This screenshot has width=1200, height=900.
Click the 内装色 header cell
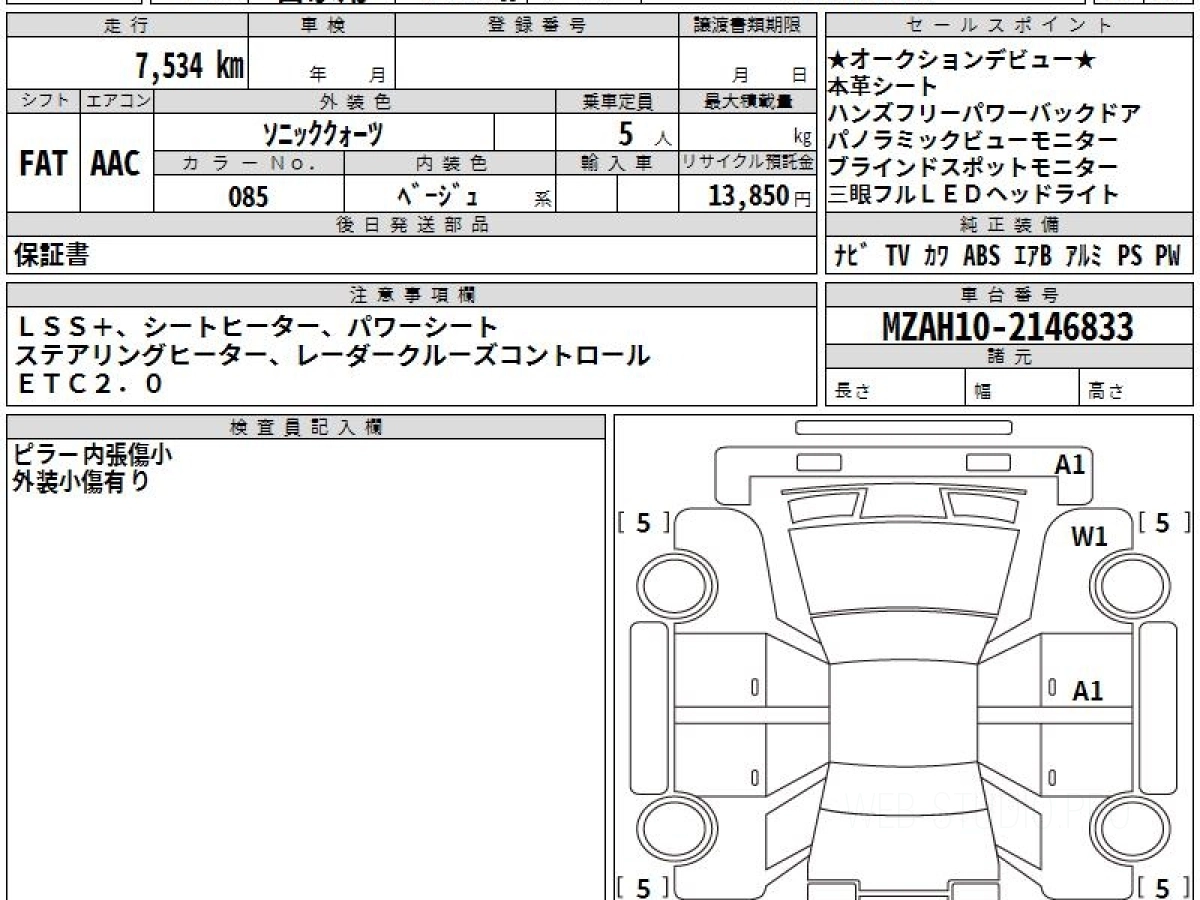[x=450, y=163]
